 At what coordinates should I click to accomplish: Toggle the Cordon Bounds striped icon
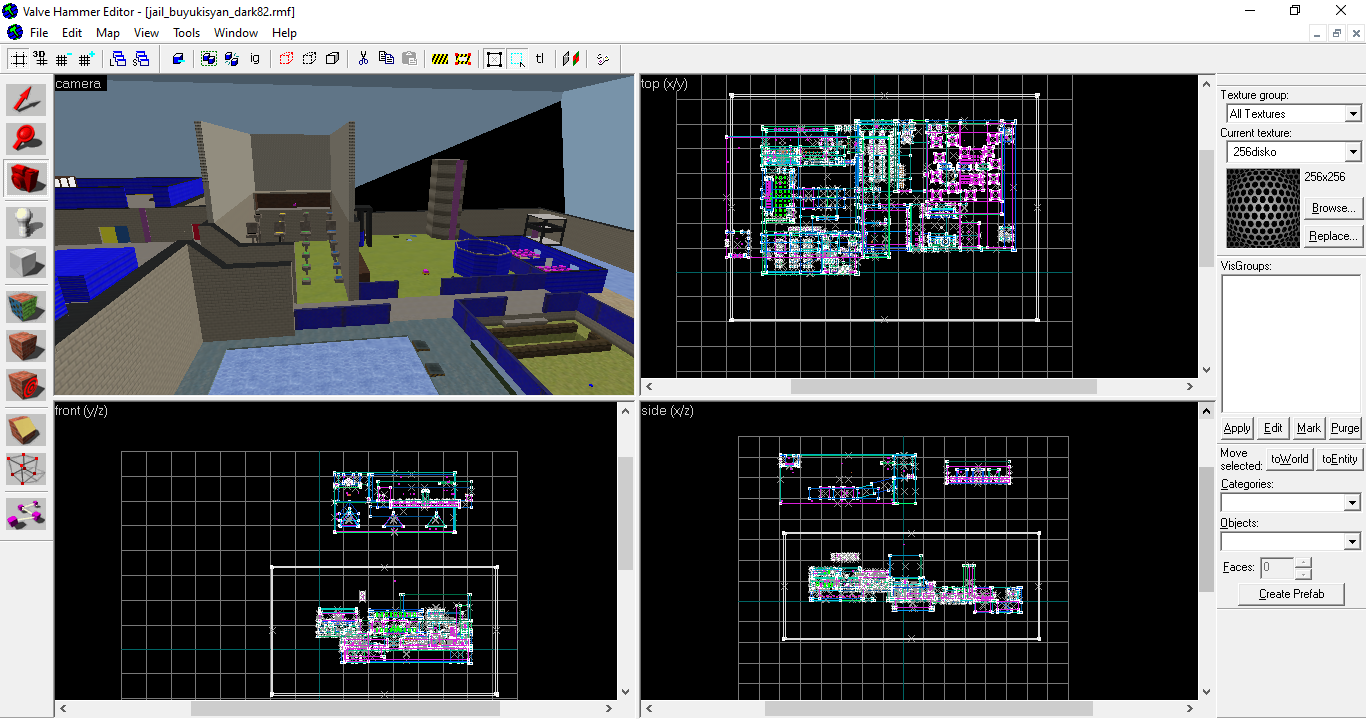tap(440, 59)
